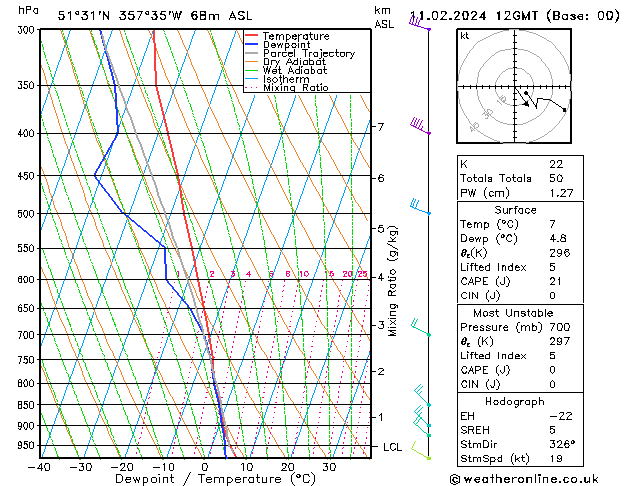This screenshot has width=629, height=486.
Task: Click the surface 'Dewp (°C)' value 4.8
Action: (x=558, y=239)
